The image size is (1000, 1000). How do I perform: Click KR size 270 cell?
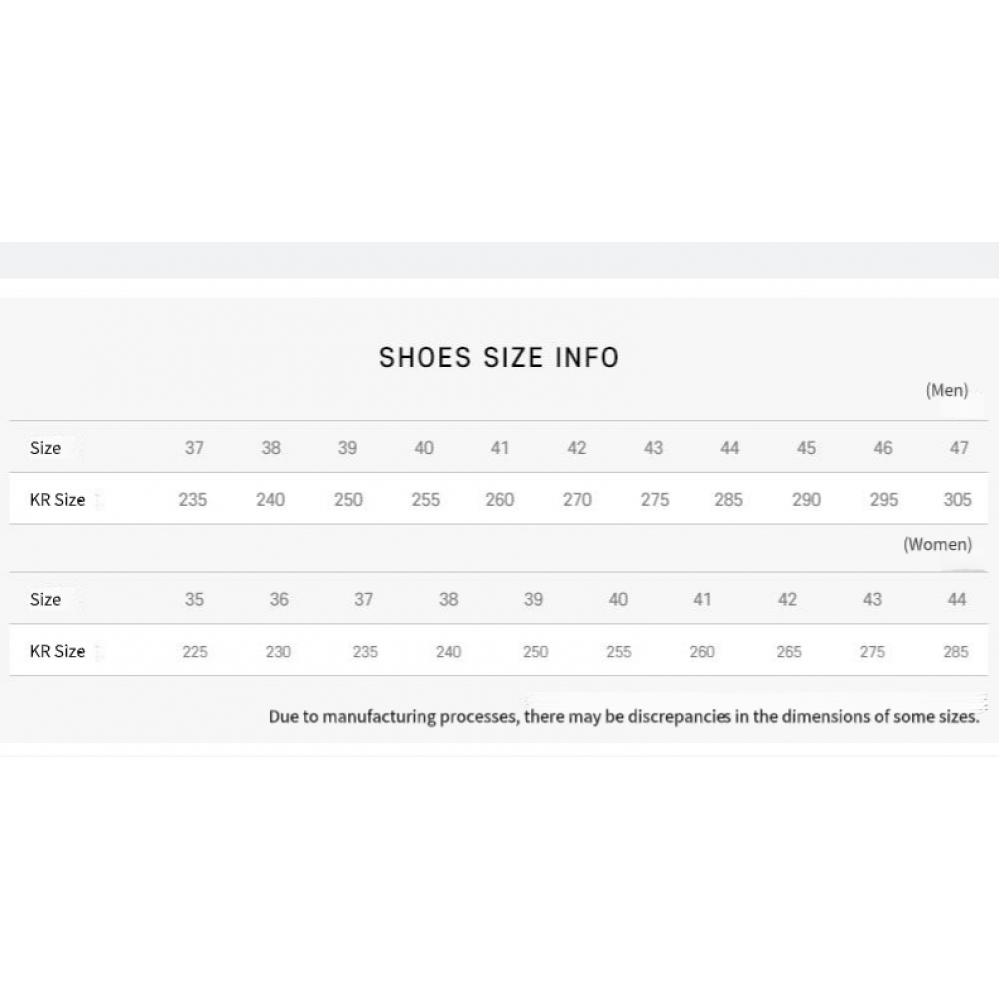pyautogui.click(x=577, y=499)
